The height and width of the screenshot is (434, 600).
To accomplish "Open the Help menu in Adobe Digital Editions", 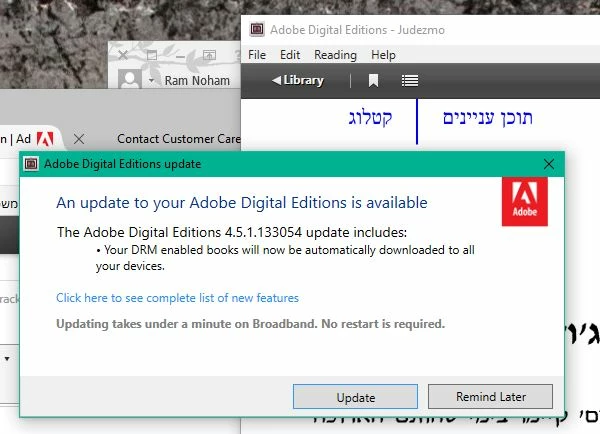I will 383,55.
